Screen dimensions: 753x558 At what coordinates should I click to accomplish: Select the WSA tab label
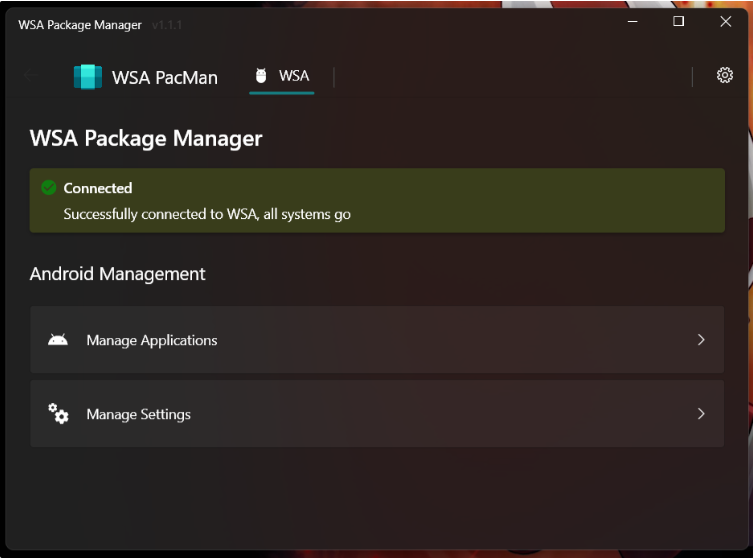coord(294,76)
